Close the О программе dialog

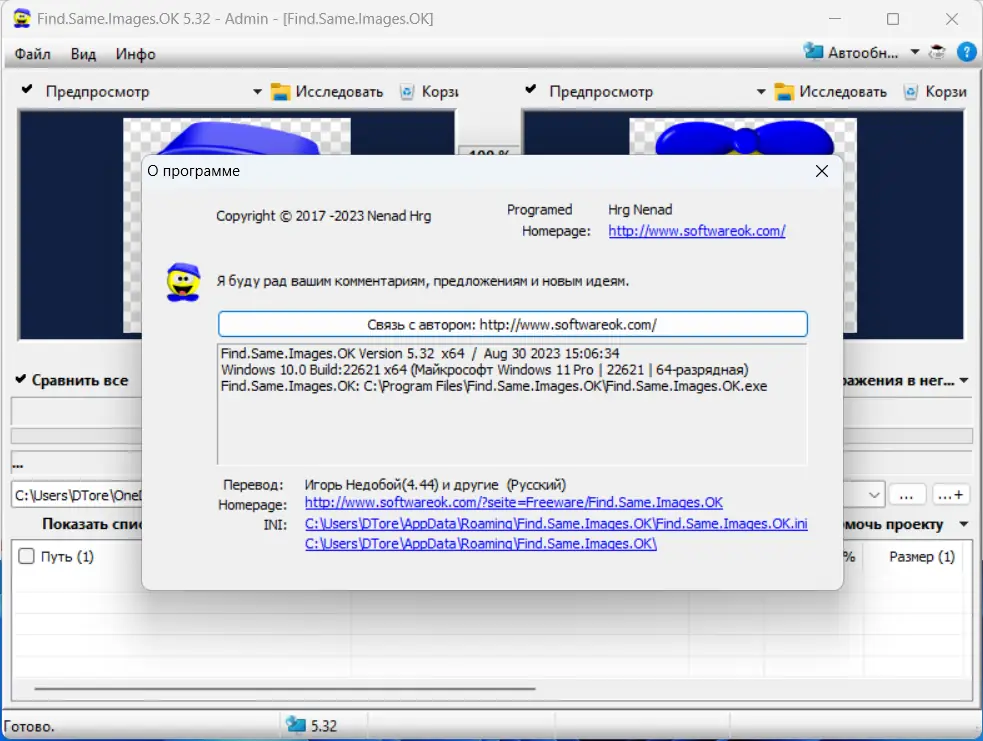point(822,171)
